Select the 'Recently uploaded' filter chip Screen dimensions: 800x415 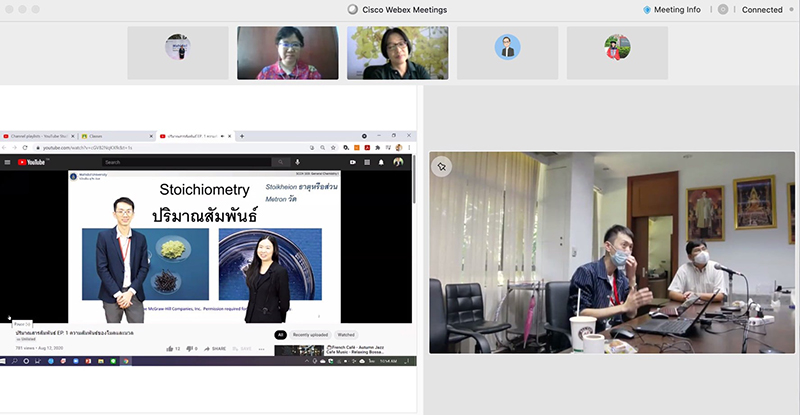coord(310,335)
